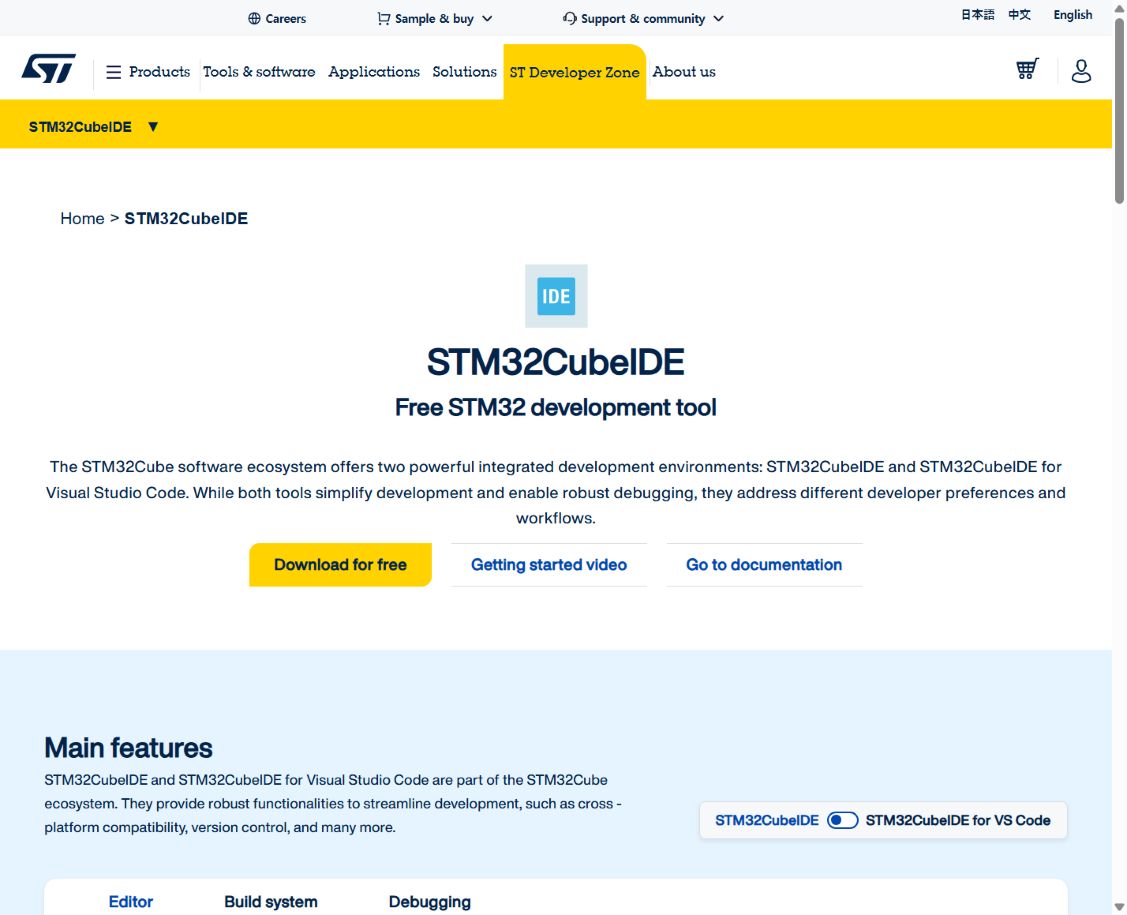The height and width of the screenshot is (915, 1127).
Task: Click the cart icon beside Sample & buy
Action: click(x=384, y=19)
